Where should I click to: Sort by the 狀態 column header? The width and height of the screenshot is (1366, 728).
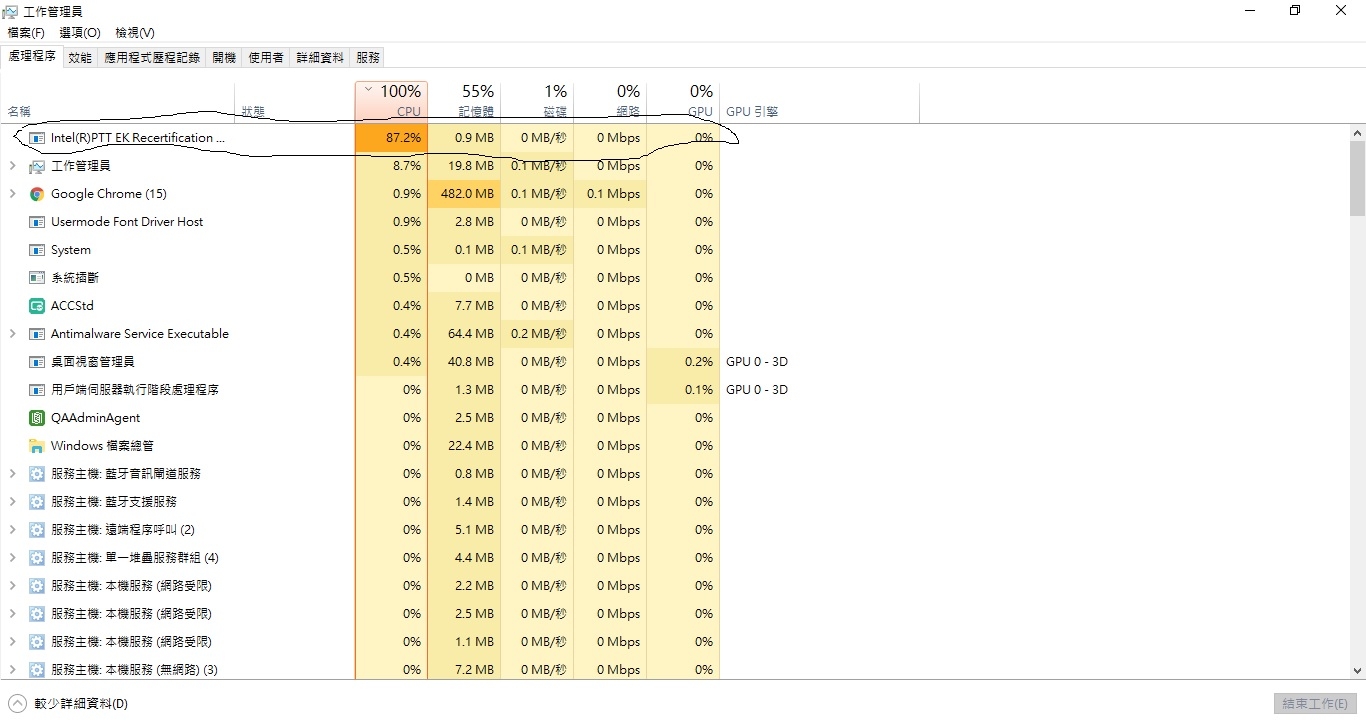click(295, 101)
